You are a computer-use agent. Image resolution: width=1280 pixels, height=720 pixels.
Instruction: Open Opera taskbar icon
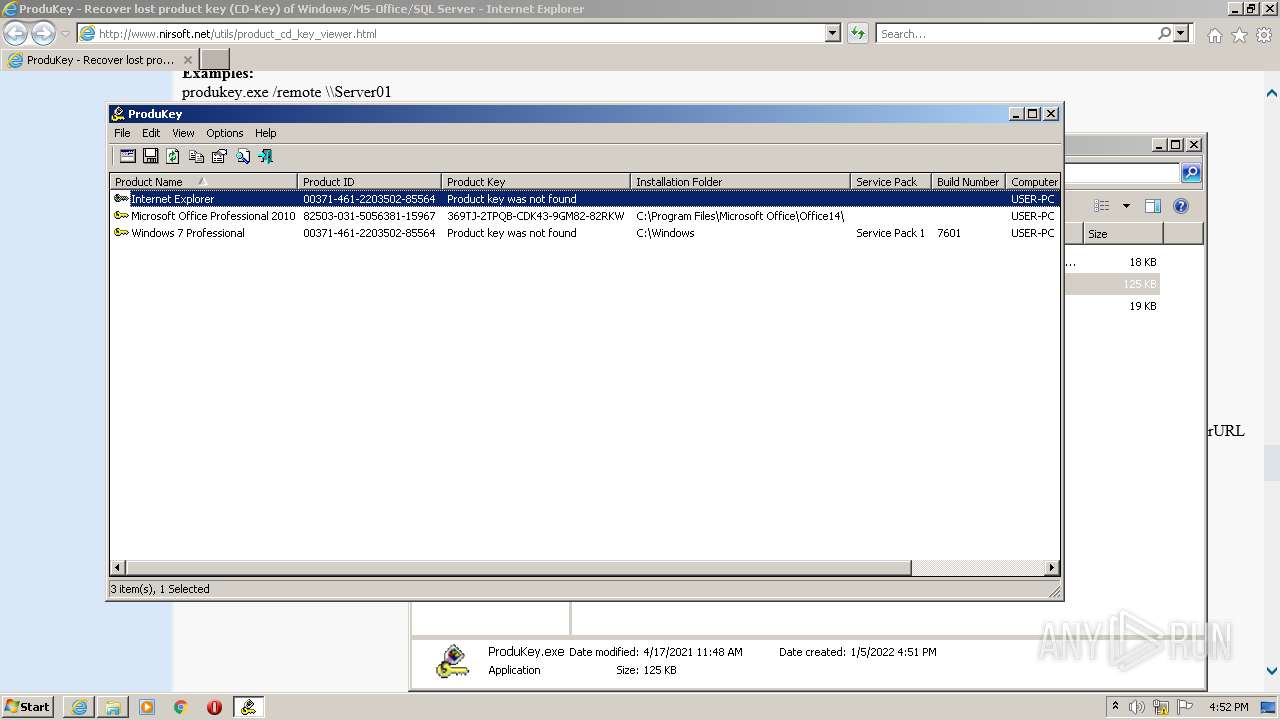click(214, 707)
